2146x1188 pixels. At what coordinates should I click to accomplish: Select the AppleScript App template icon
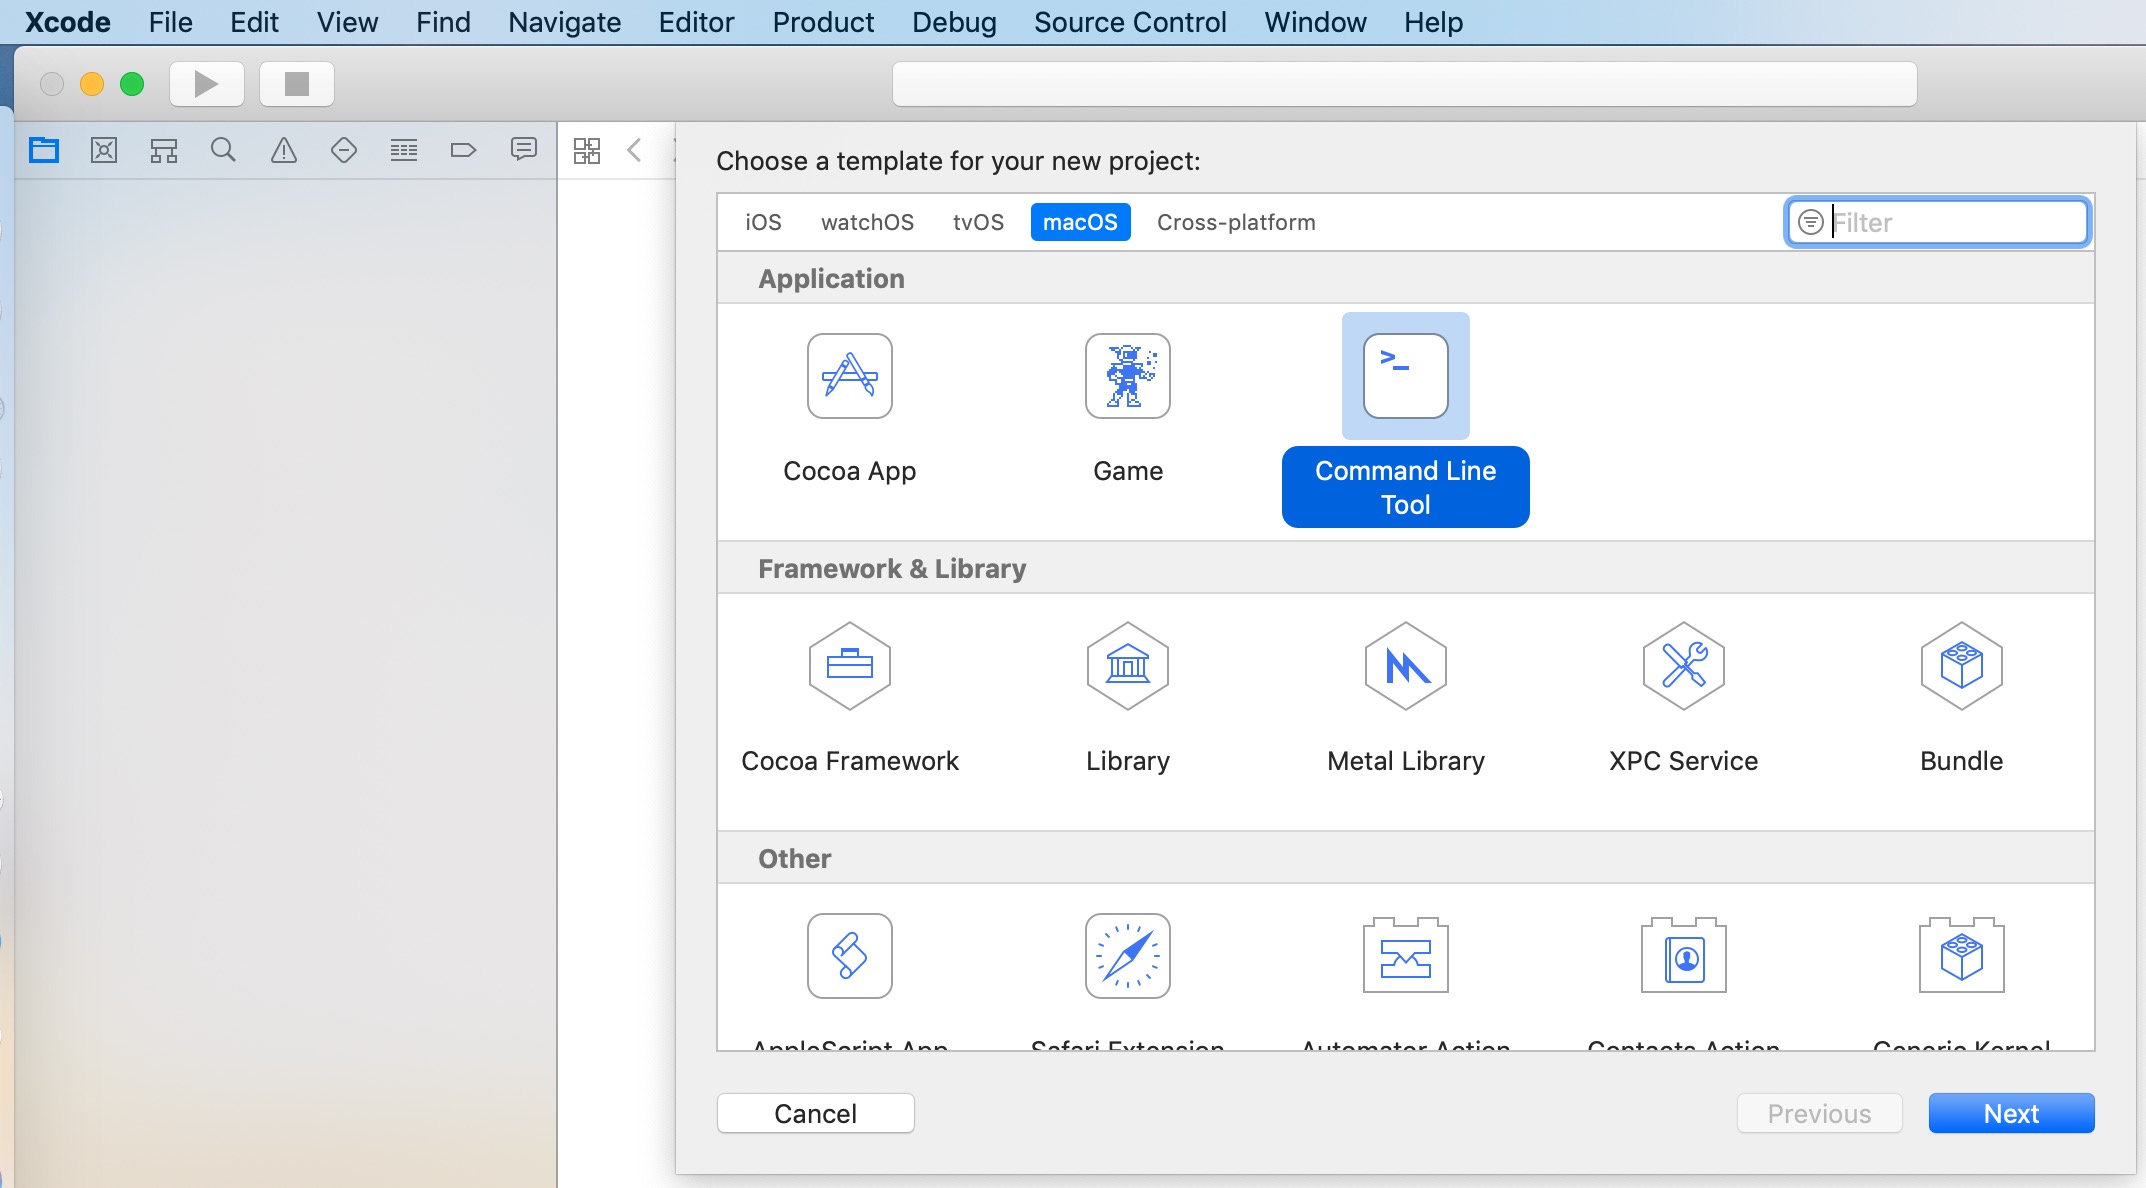pyautogui.click(x=850, y=956)
